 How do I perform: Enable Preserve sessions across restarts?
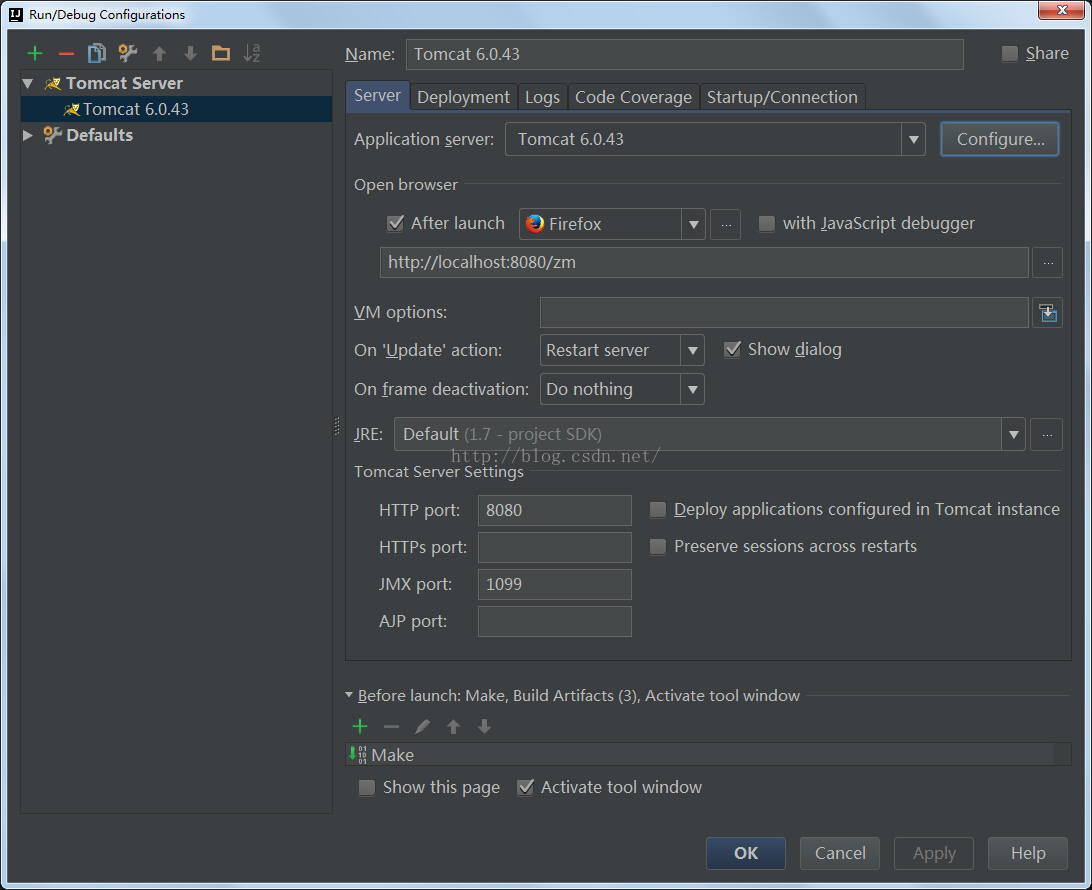click(x=657, y=547)
